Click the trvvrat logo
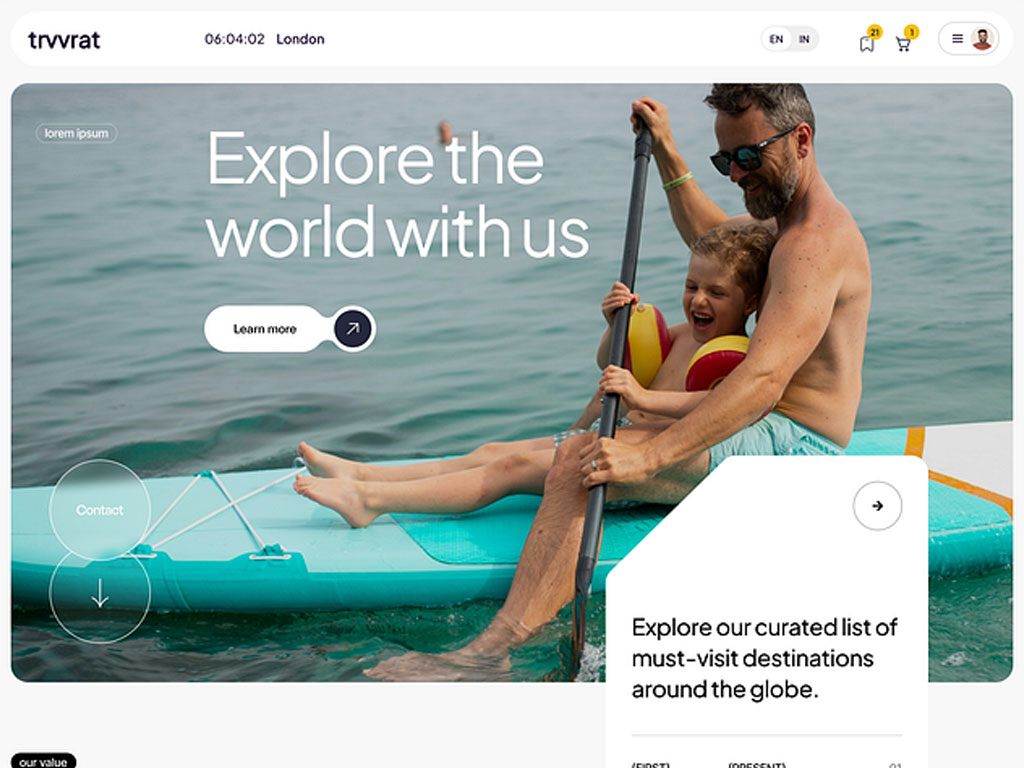The height and width of the screenshot is (768, 1024). pos(64,40)
